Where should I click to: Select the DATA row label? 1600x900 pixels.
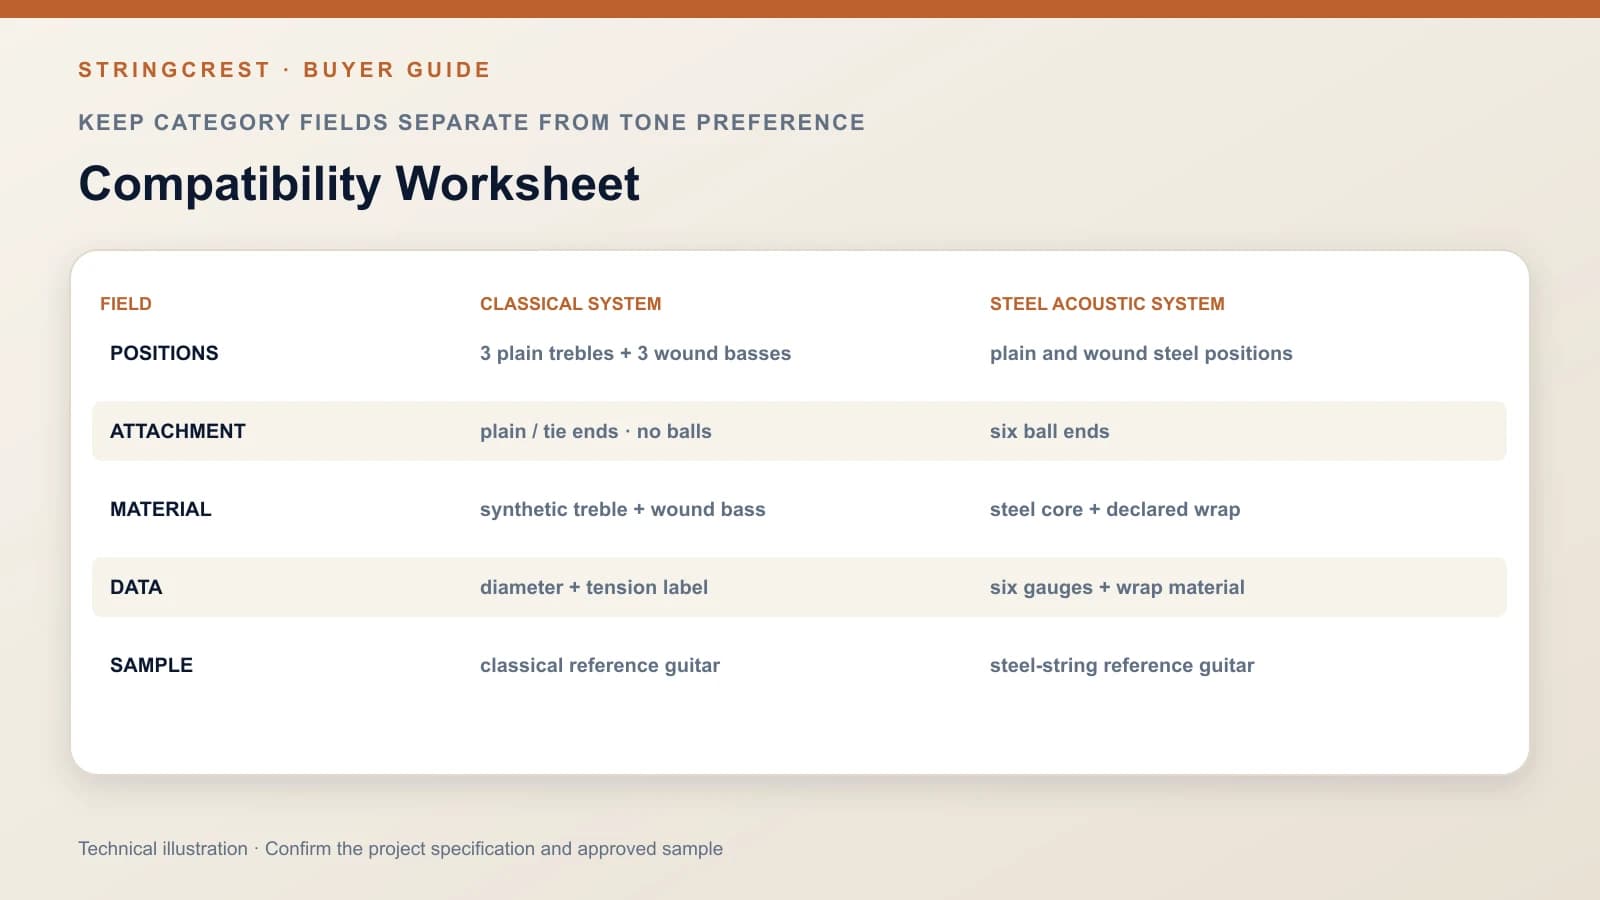pyautogui.click(x=136, y=587)
